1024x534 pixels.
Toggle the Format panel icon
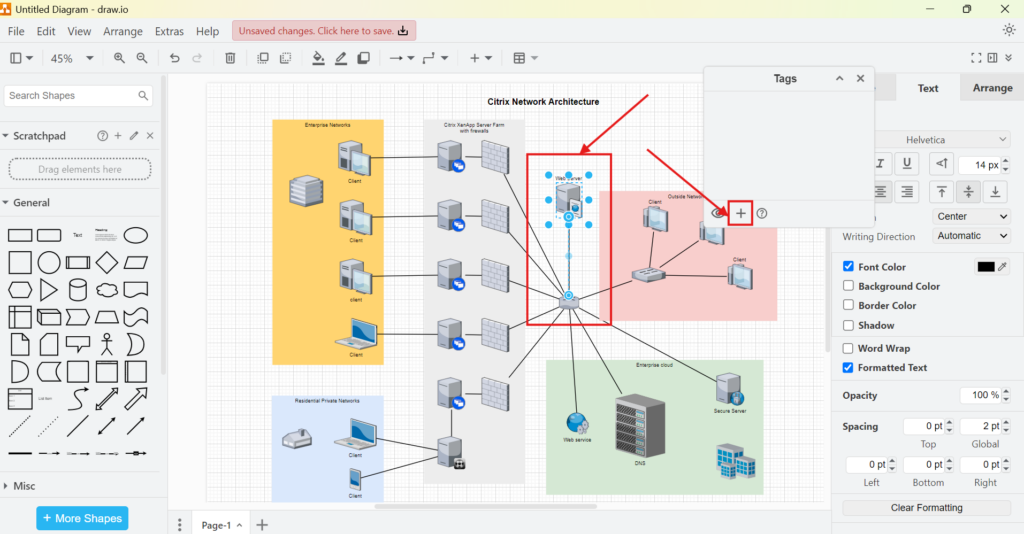[x=993, y=58]
